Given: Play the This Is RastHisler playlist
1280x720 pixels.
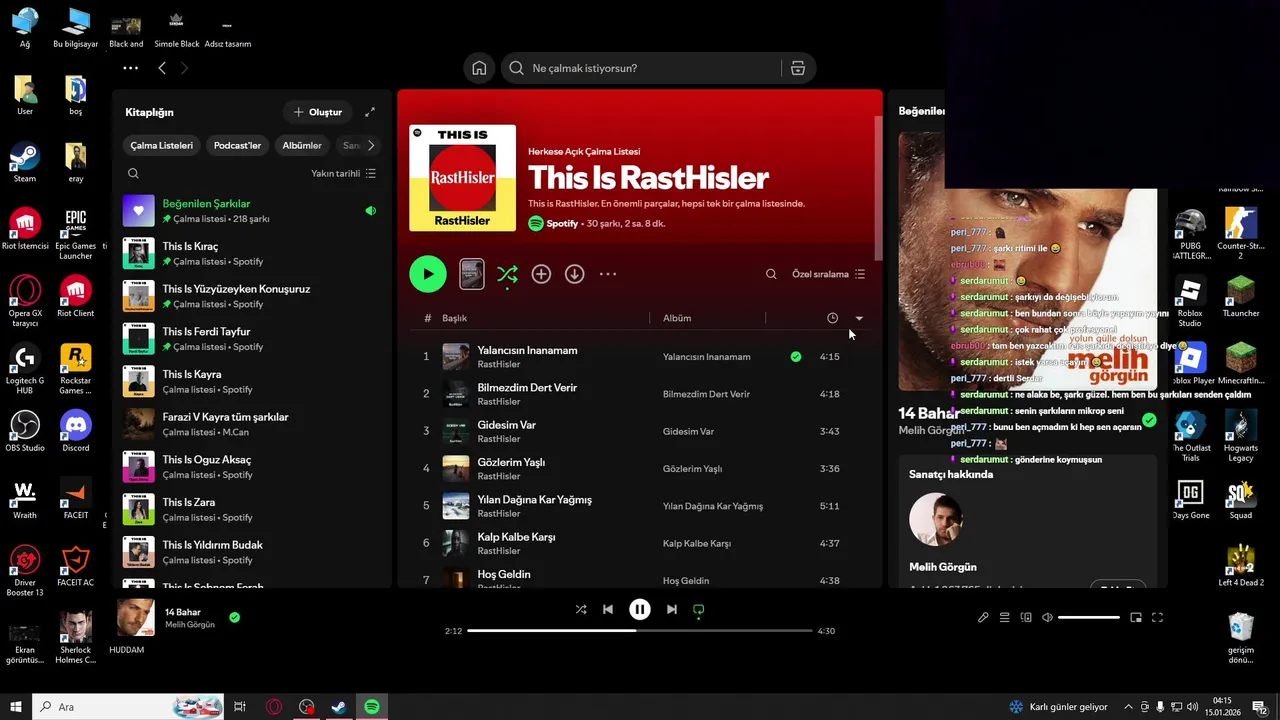Looking at the screenshot, I should 428,274.
